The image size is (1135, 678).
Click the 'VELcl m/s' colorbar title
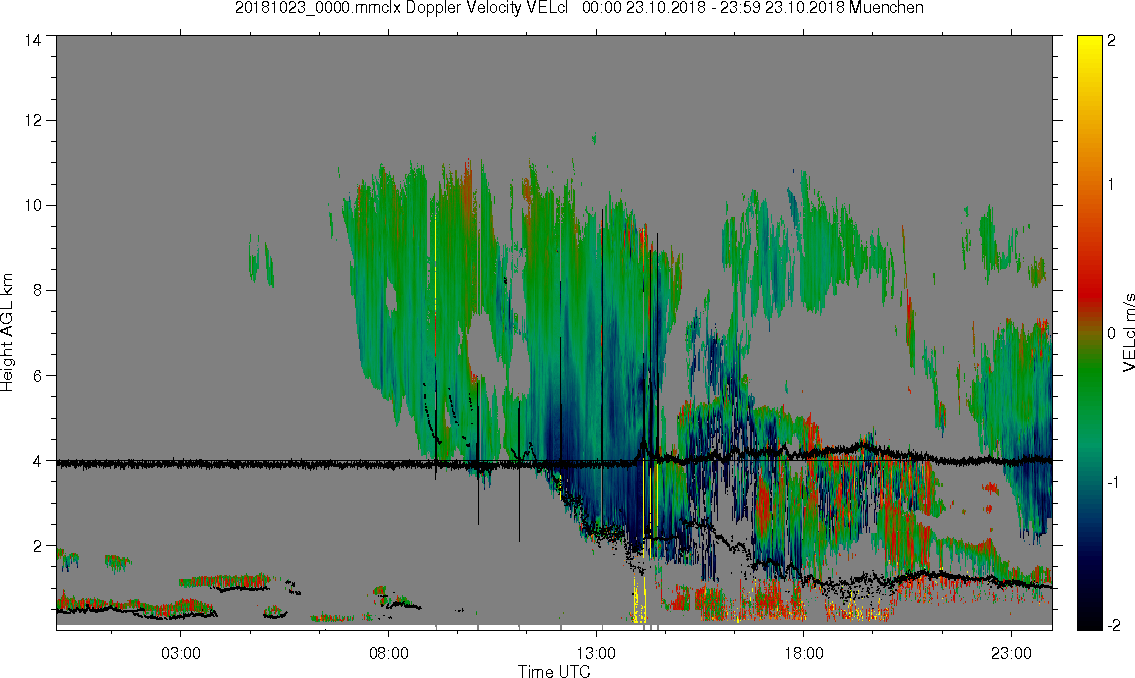pos(1128,333)
